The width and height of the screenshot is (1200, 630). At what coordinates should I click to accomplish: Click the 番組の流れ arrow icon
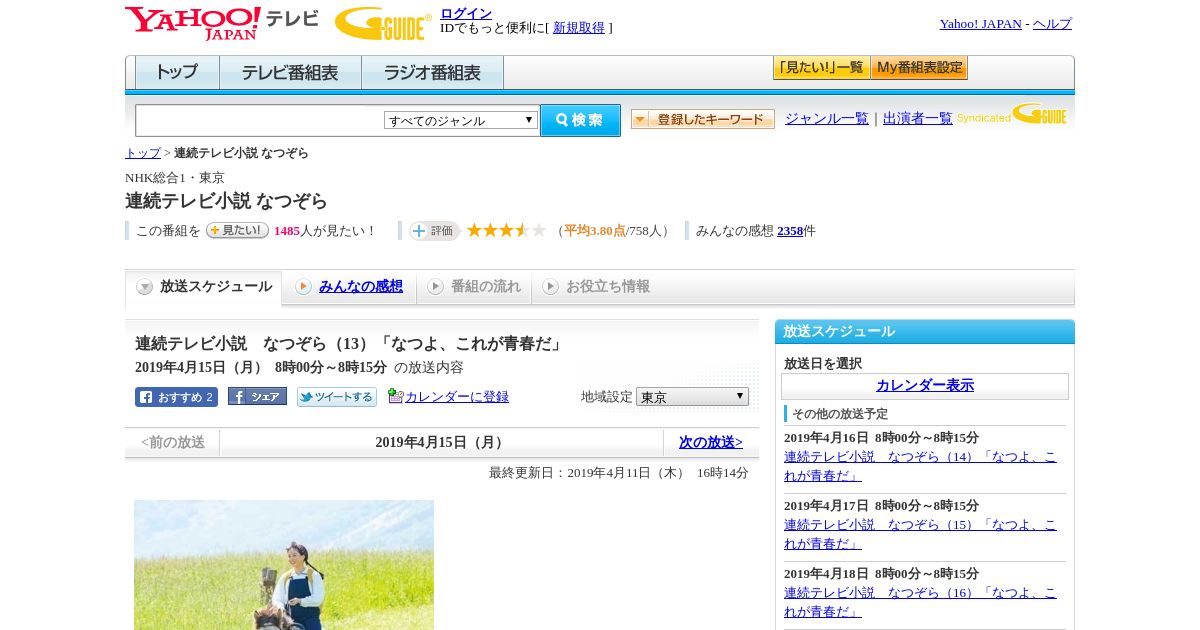click(x=435, y=287)
